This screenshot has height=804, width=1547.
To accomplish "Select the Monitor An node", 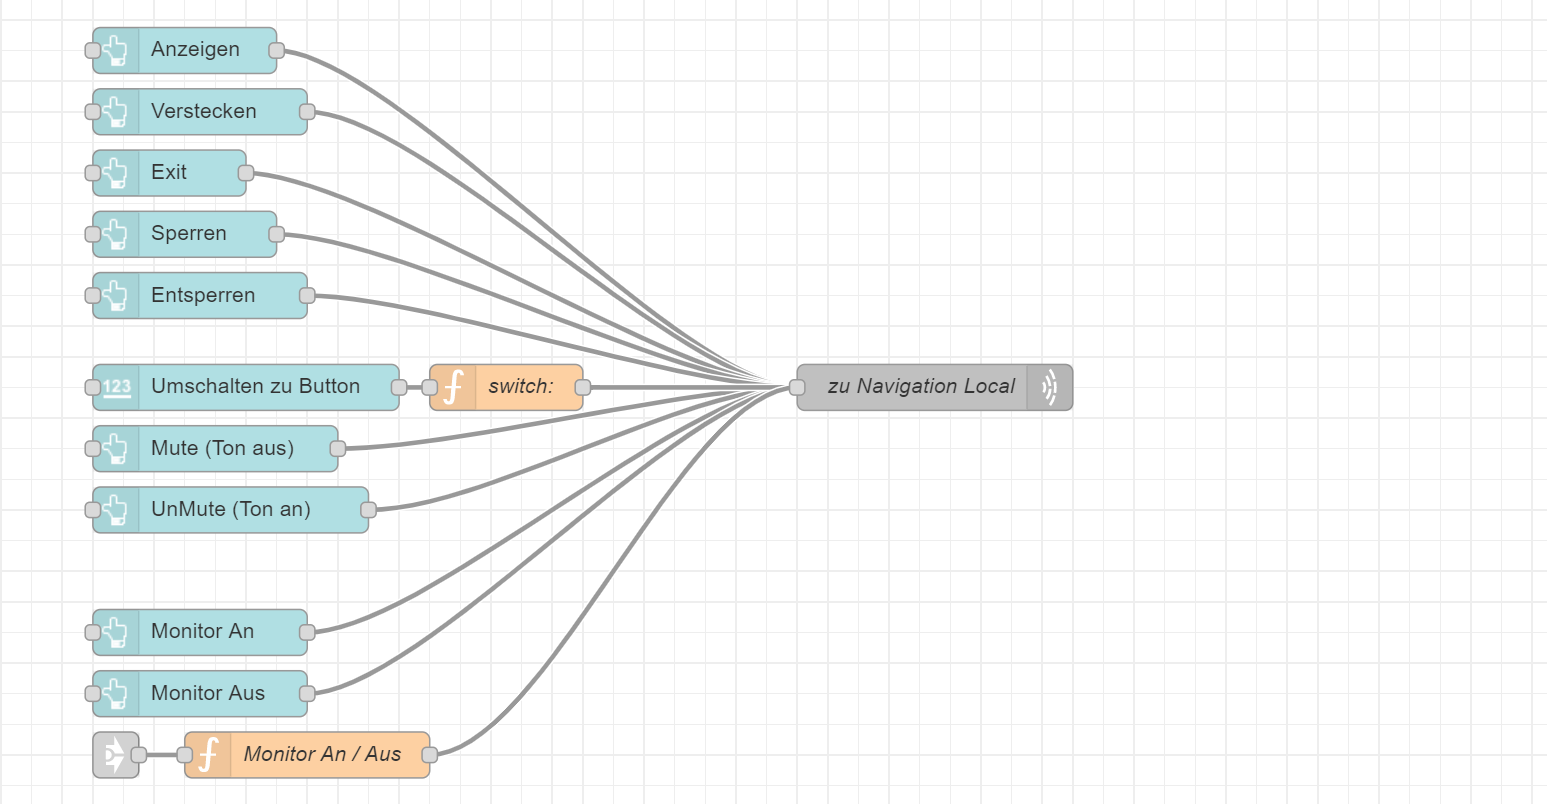I will (202, 632).
